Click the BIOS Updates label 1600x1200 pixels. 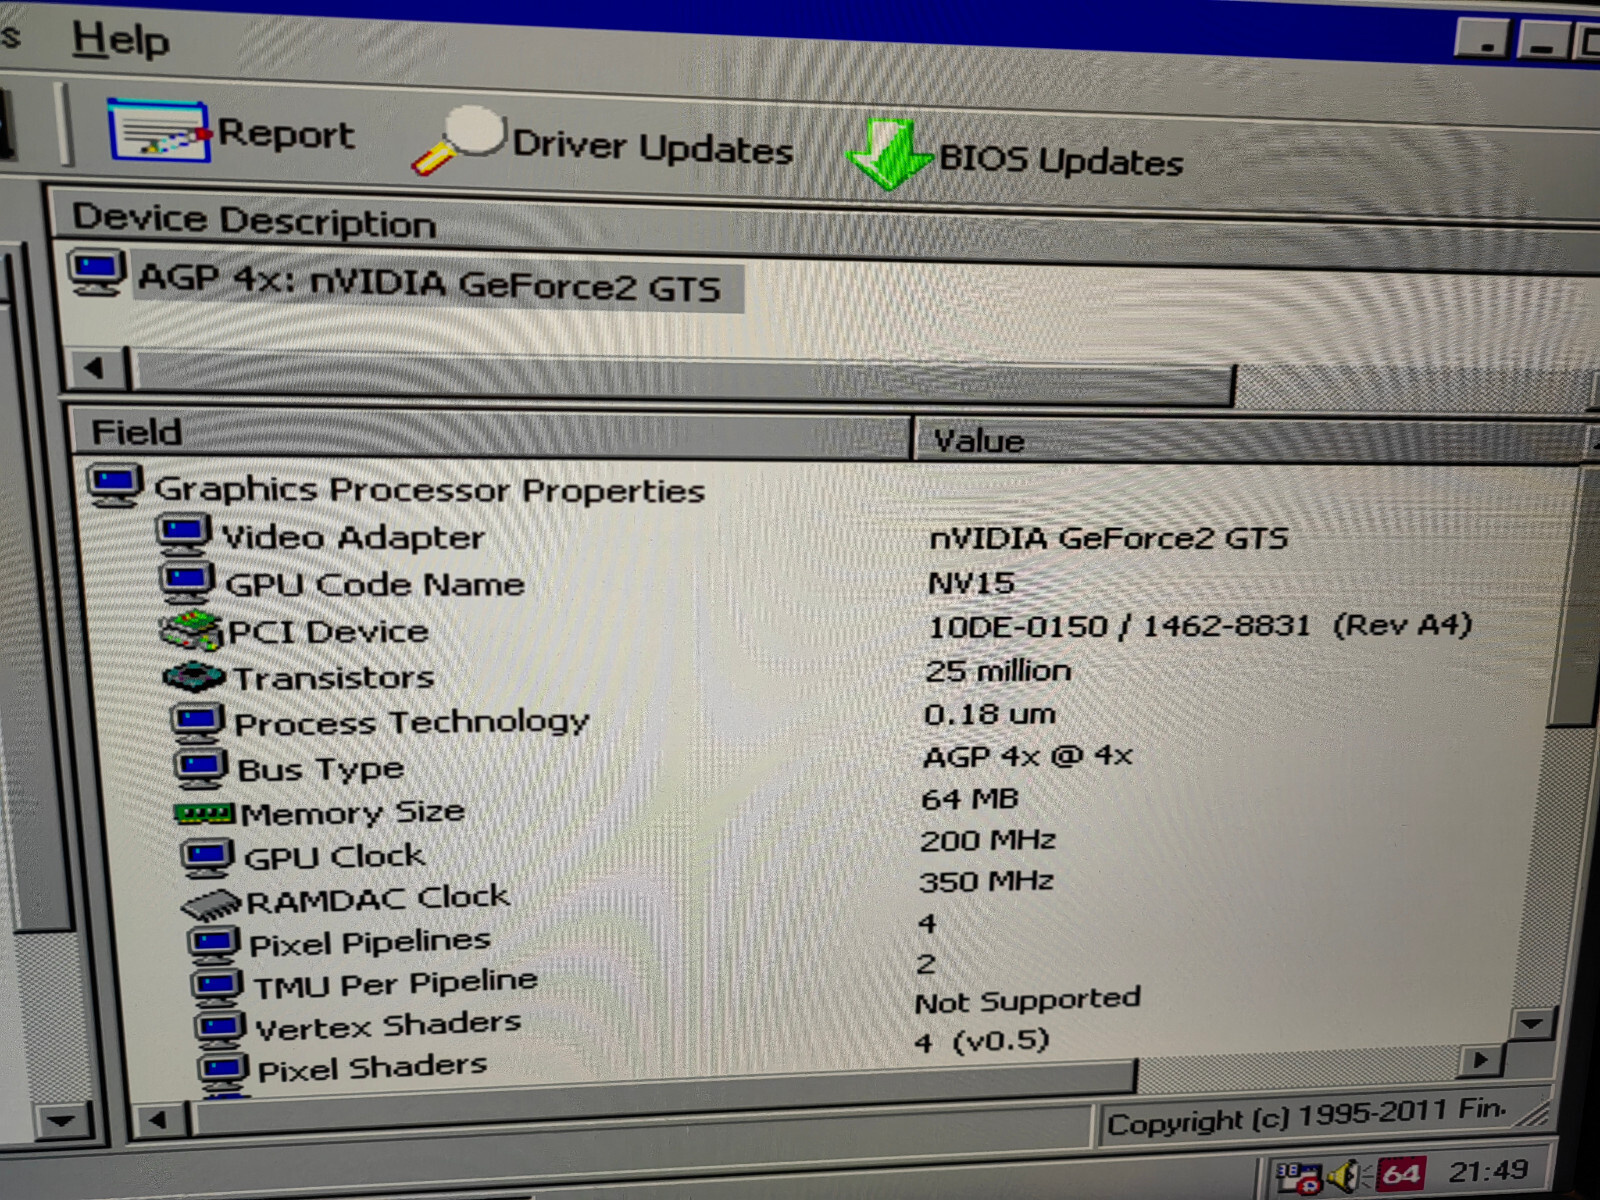point(1061,159)
